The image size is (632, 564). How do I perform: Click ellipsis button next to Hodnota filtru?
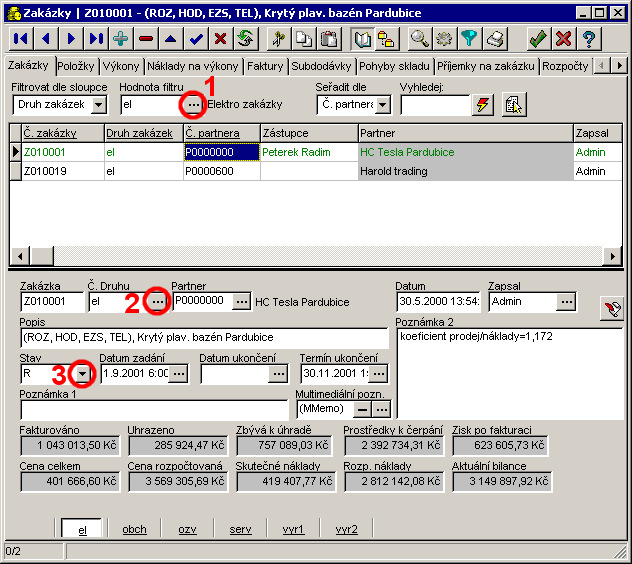pyautogui.click(x=192, y=104)
